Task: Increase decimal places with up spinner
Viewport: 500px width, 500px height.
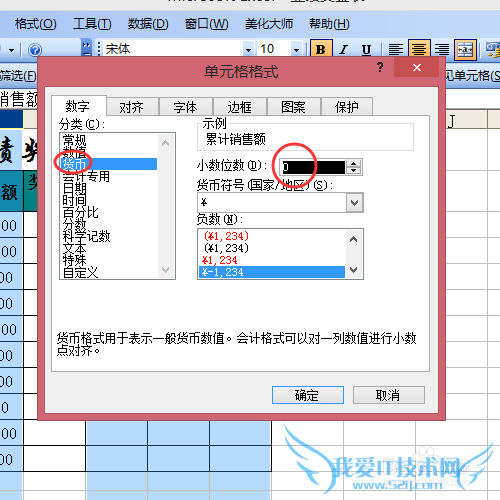Action: [354, 163]
